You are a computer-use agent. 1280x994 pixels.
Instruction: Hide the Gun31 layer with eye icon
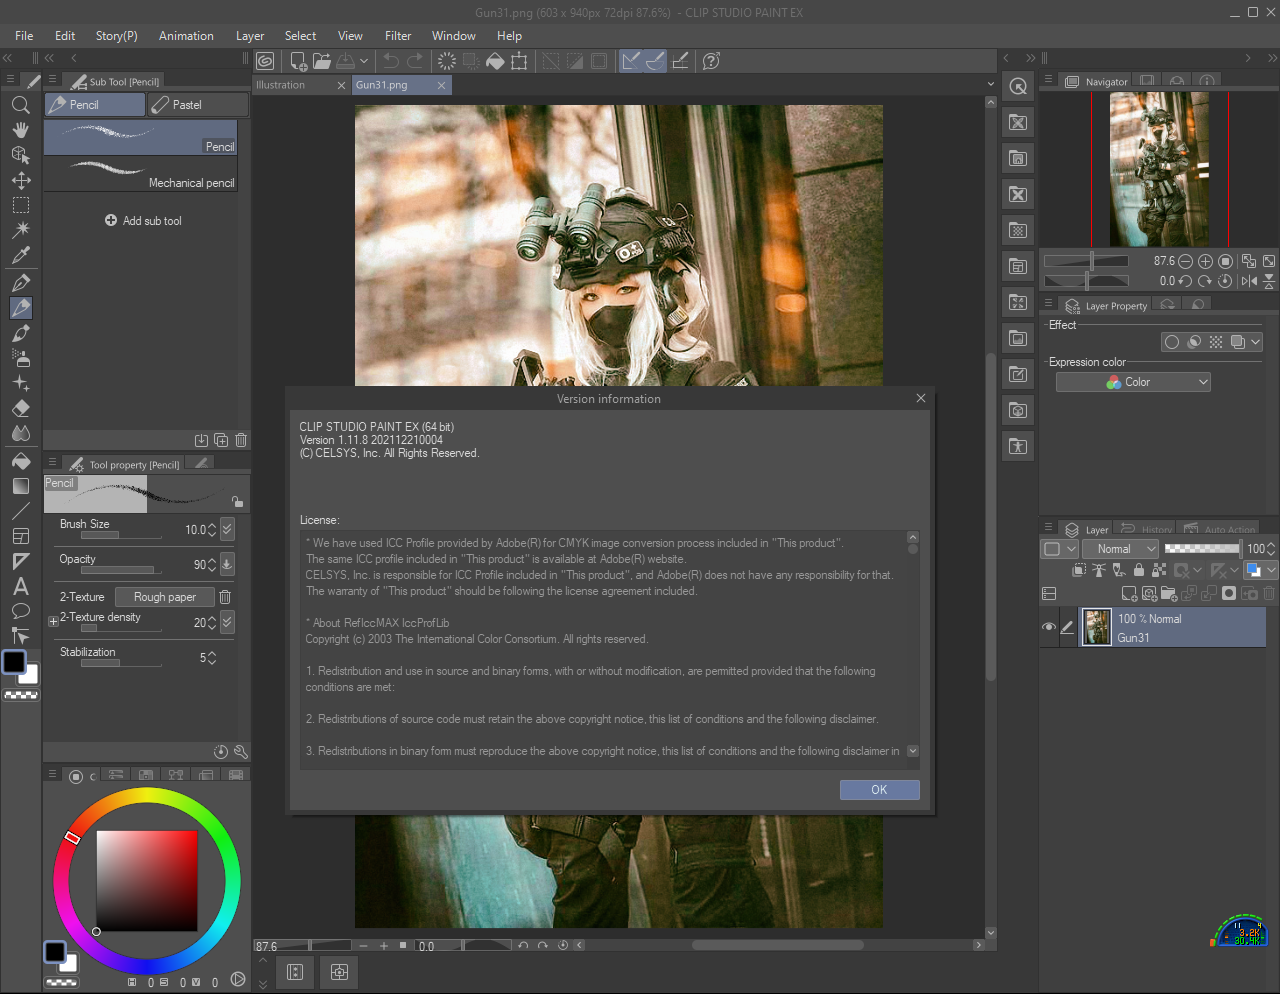coord(1049,627)
